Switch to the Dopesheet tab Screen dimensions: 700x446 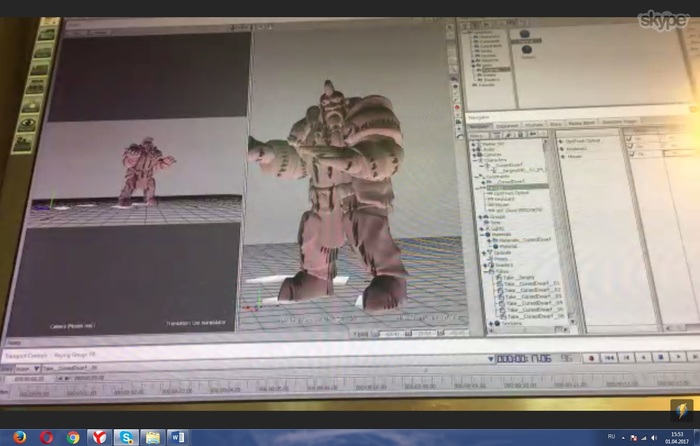pos(507,126)
